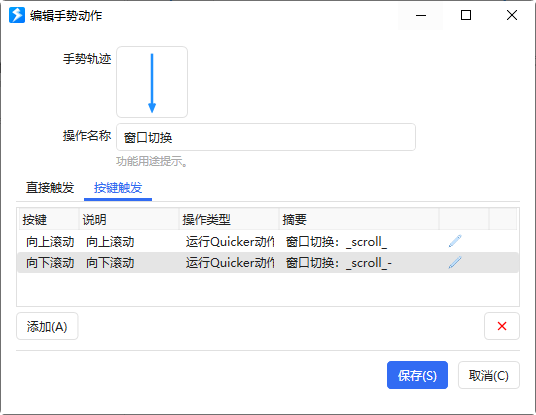This screenshot has width=536, height=415.
Task: Switch to the 直接触发 tab
Action: (50, 188)
